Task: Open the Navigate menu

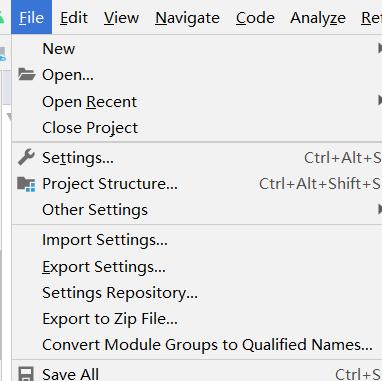Action: (187, 18)
